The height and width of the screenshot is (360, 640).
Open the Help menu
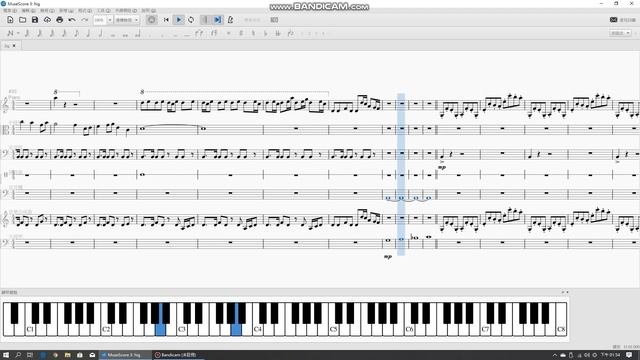click(148, 11)
